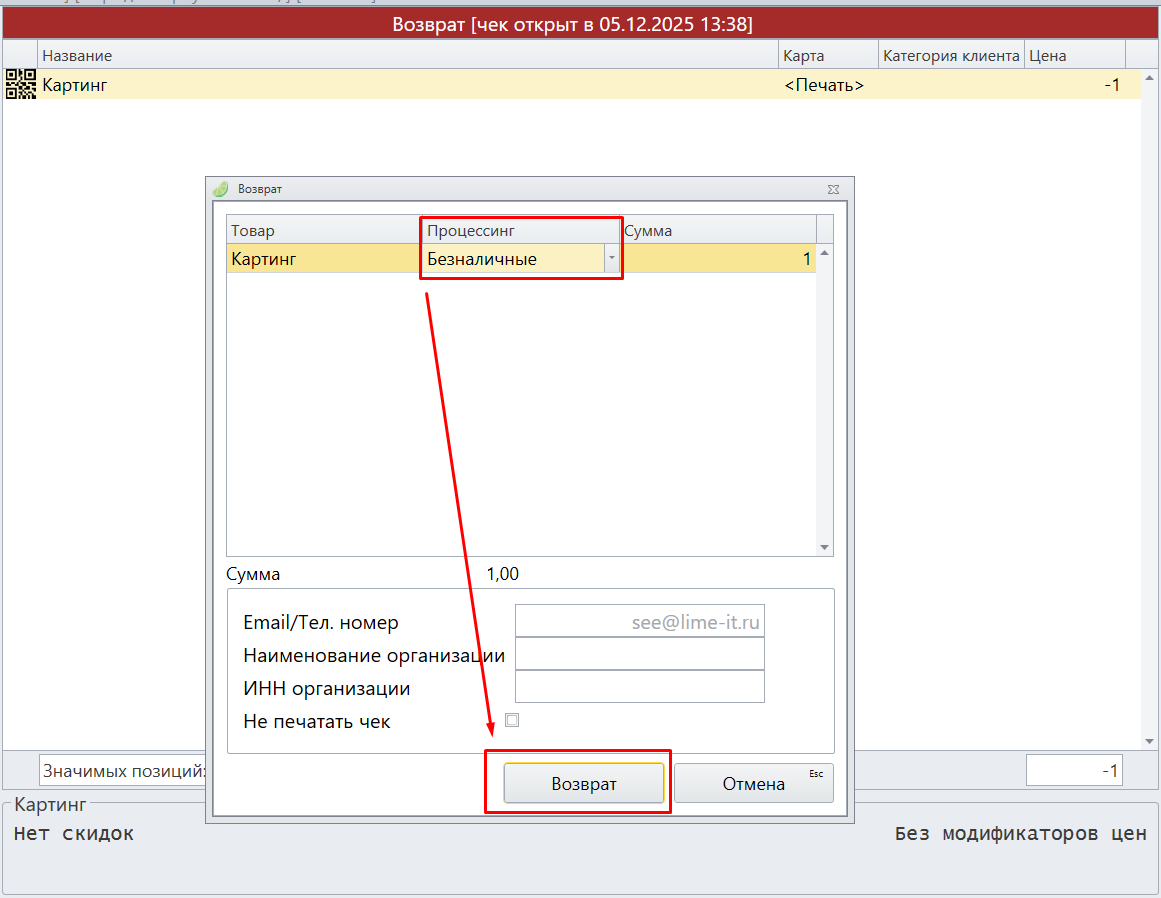Image resolution: width=1161 pixels, height=898 pixels.
Task: Close the Возврат dialog with the X icon
Action: (x=833, y=189)
